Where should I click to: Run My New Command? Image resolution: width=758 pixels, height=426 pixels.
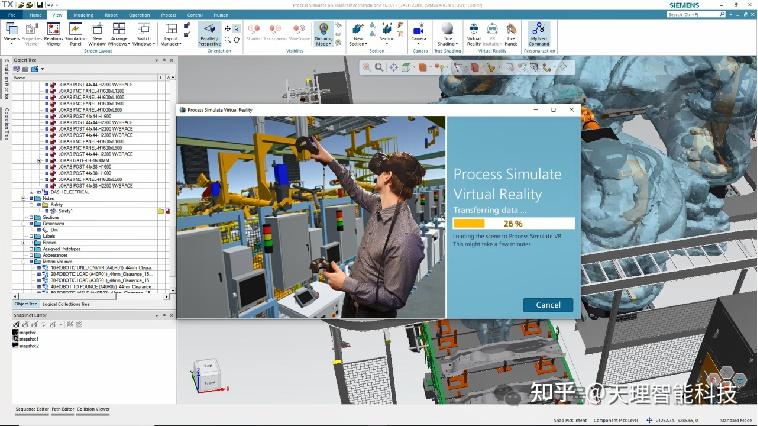[x=539, y=33]
